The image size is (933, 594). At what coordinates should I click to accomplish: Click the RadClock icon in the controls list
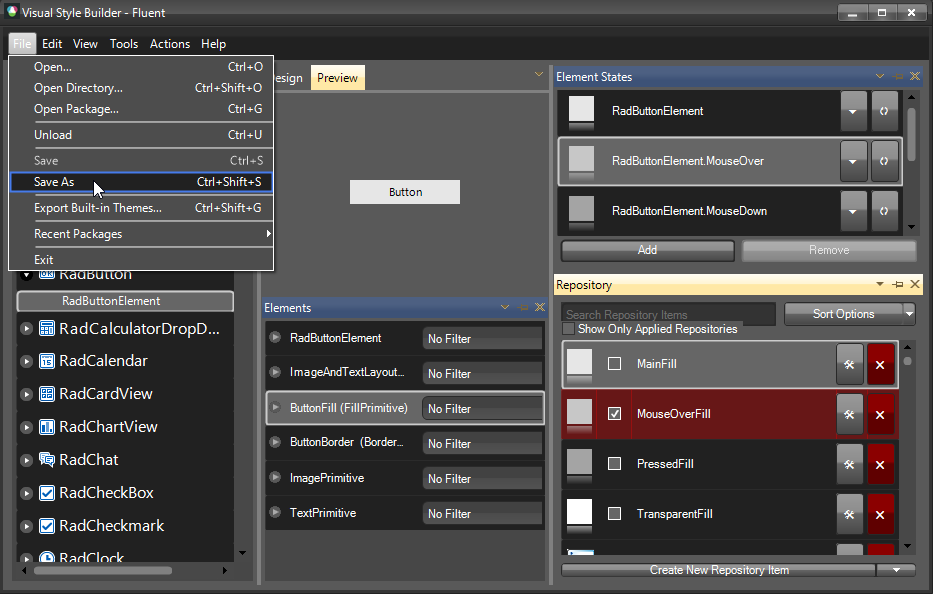pyautogui.click(x=47, y=557)
